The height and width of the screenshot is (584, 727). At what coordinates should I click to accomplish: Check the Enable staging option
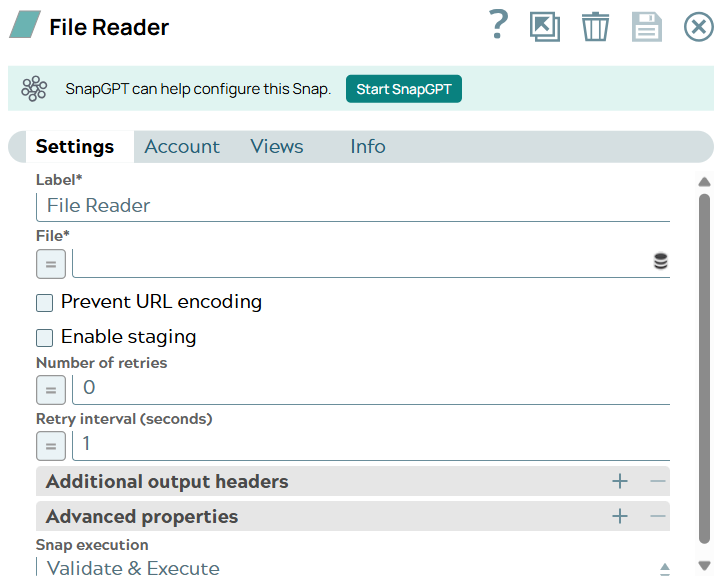coord(45,338)
